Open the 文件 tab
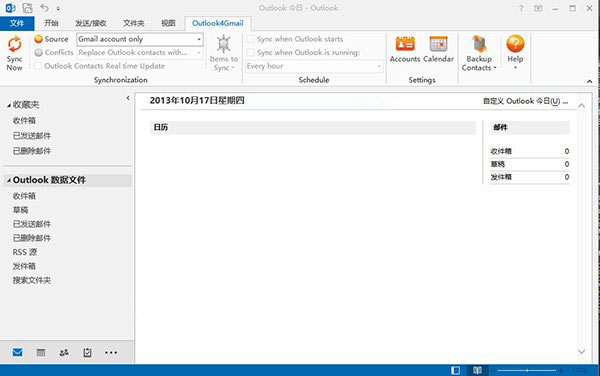This screenshot has width=600, height=376. pos(17,23)
